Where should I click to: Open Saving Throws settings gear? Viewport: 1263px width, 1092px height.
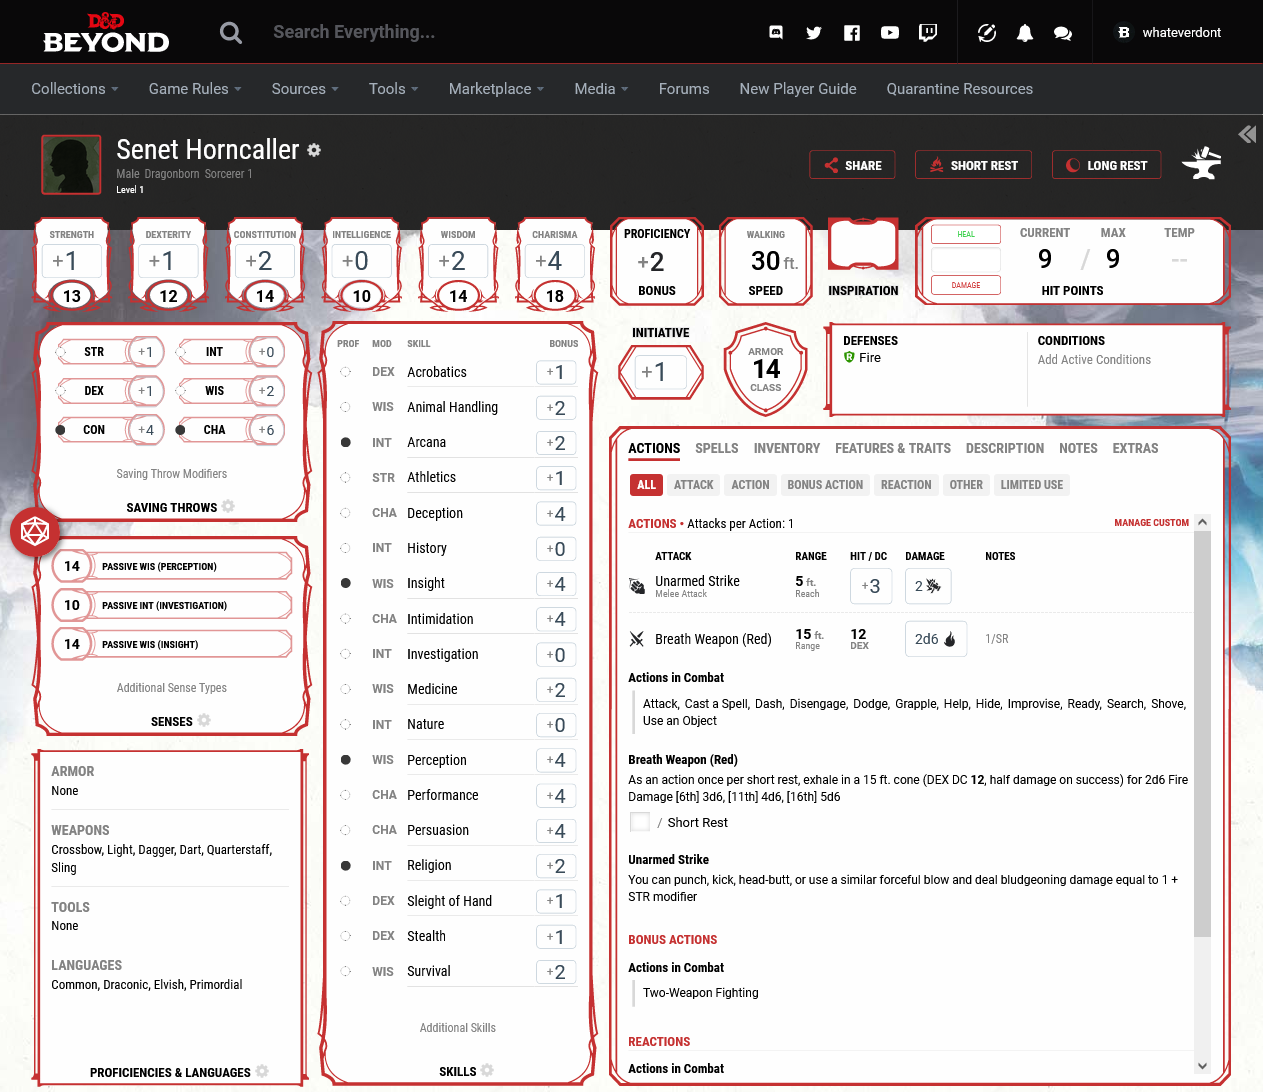pos(228,506)
